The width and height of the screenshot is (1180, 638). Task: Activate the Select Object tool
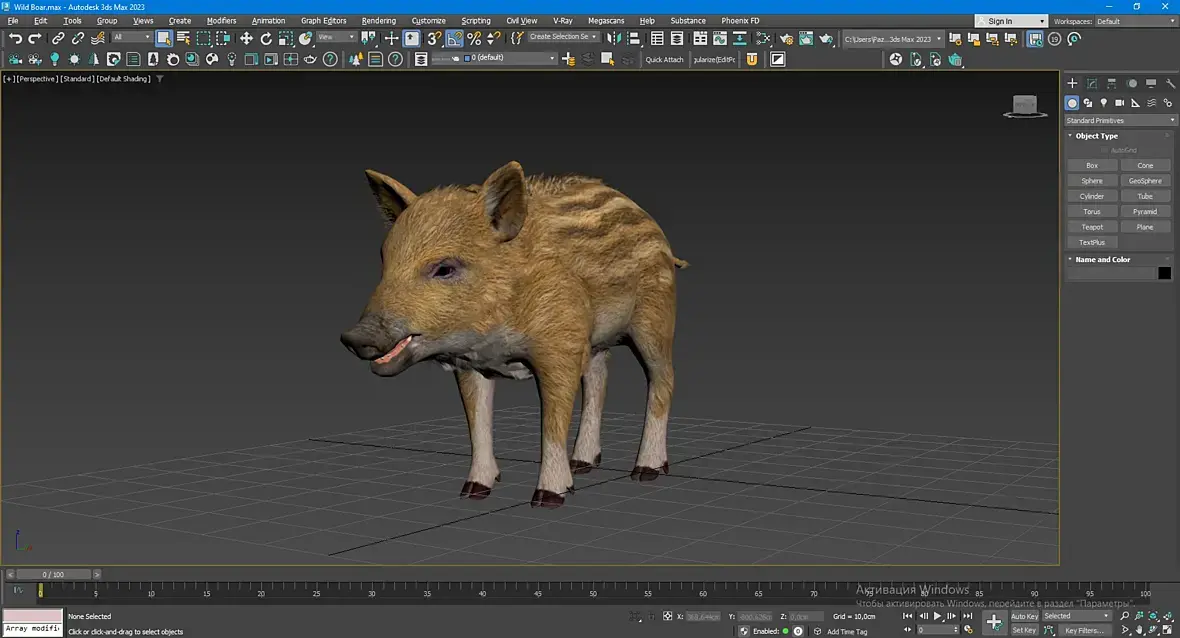coord(163,38)
